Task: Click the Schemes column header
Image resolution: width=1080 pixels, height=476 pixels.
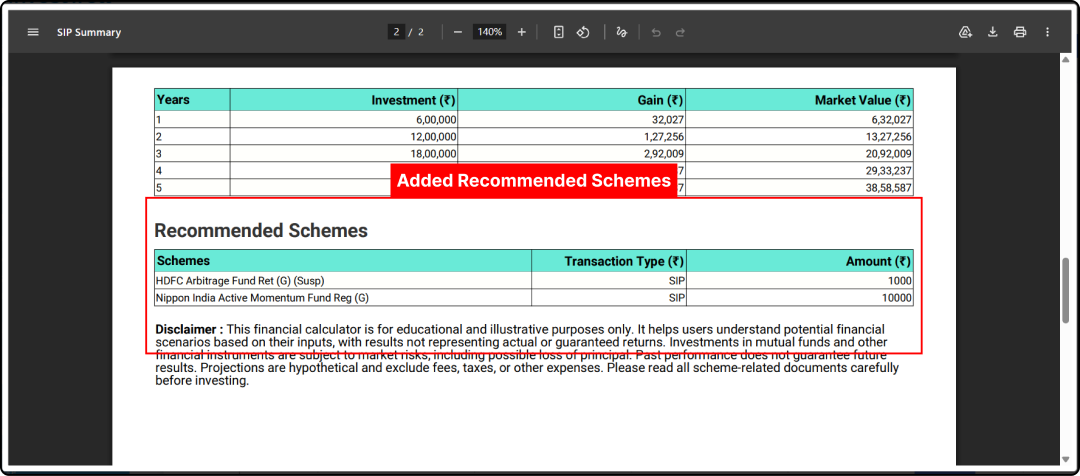Action: click(343, 261)
